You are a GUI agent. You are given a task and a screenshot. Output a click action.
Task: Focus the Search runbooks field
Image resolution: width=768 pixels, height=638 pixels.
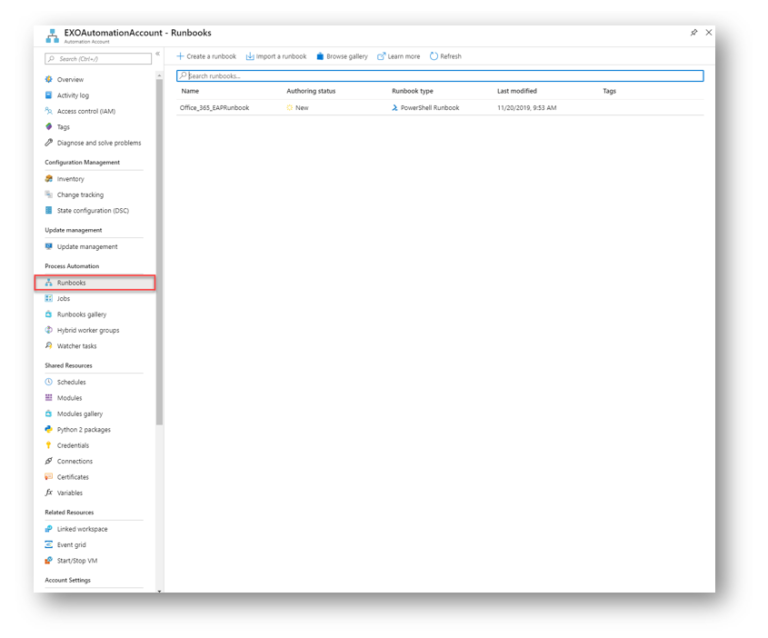point(440,76)
